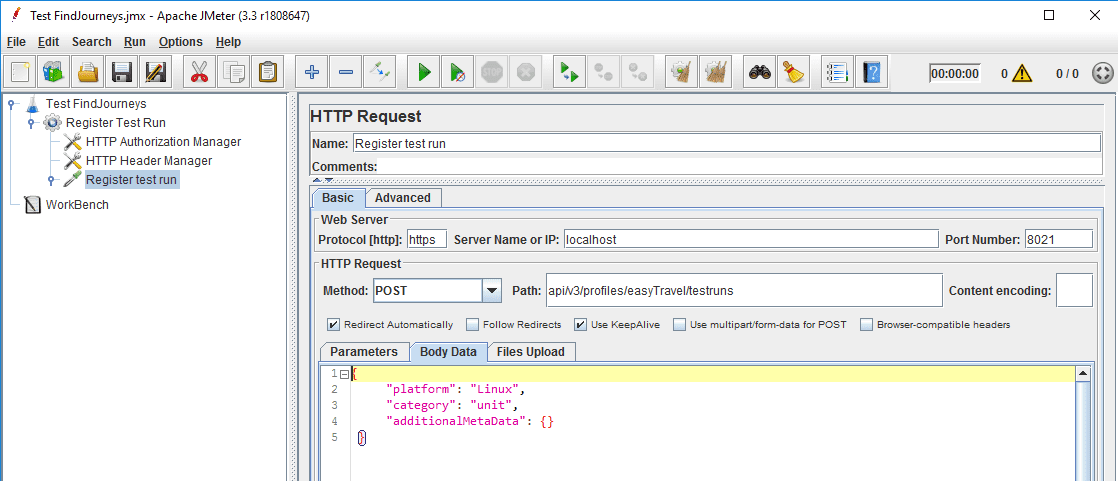Click the Paste clipboard icon
The width and height of the screenshot is (1118, 481).
click(267, 72)
